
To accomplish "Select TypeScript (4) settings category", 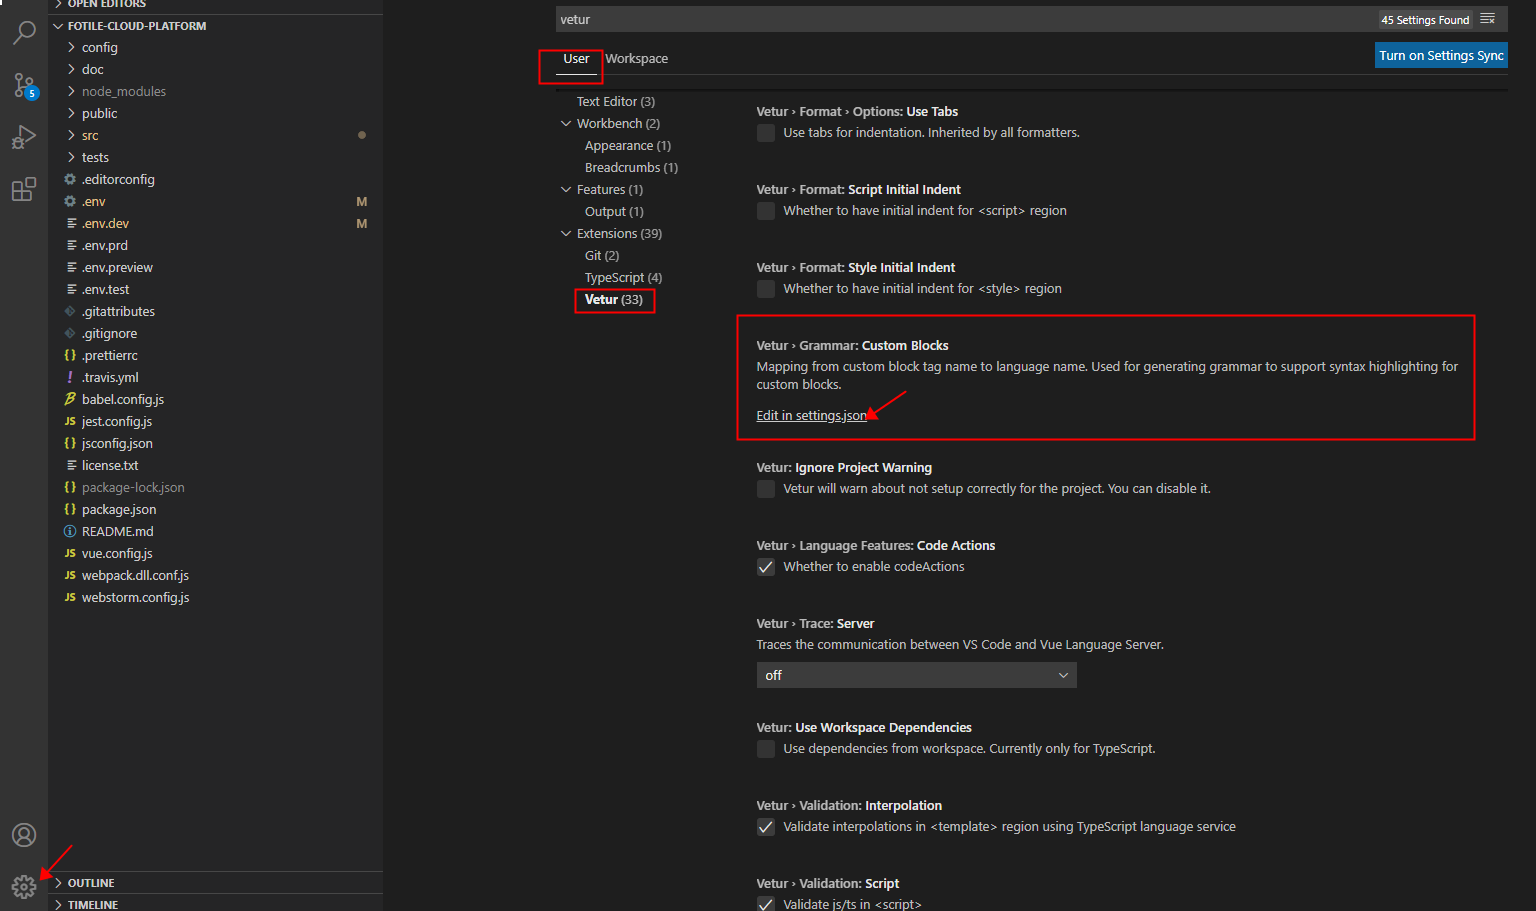I will tap(623, 278).
